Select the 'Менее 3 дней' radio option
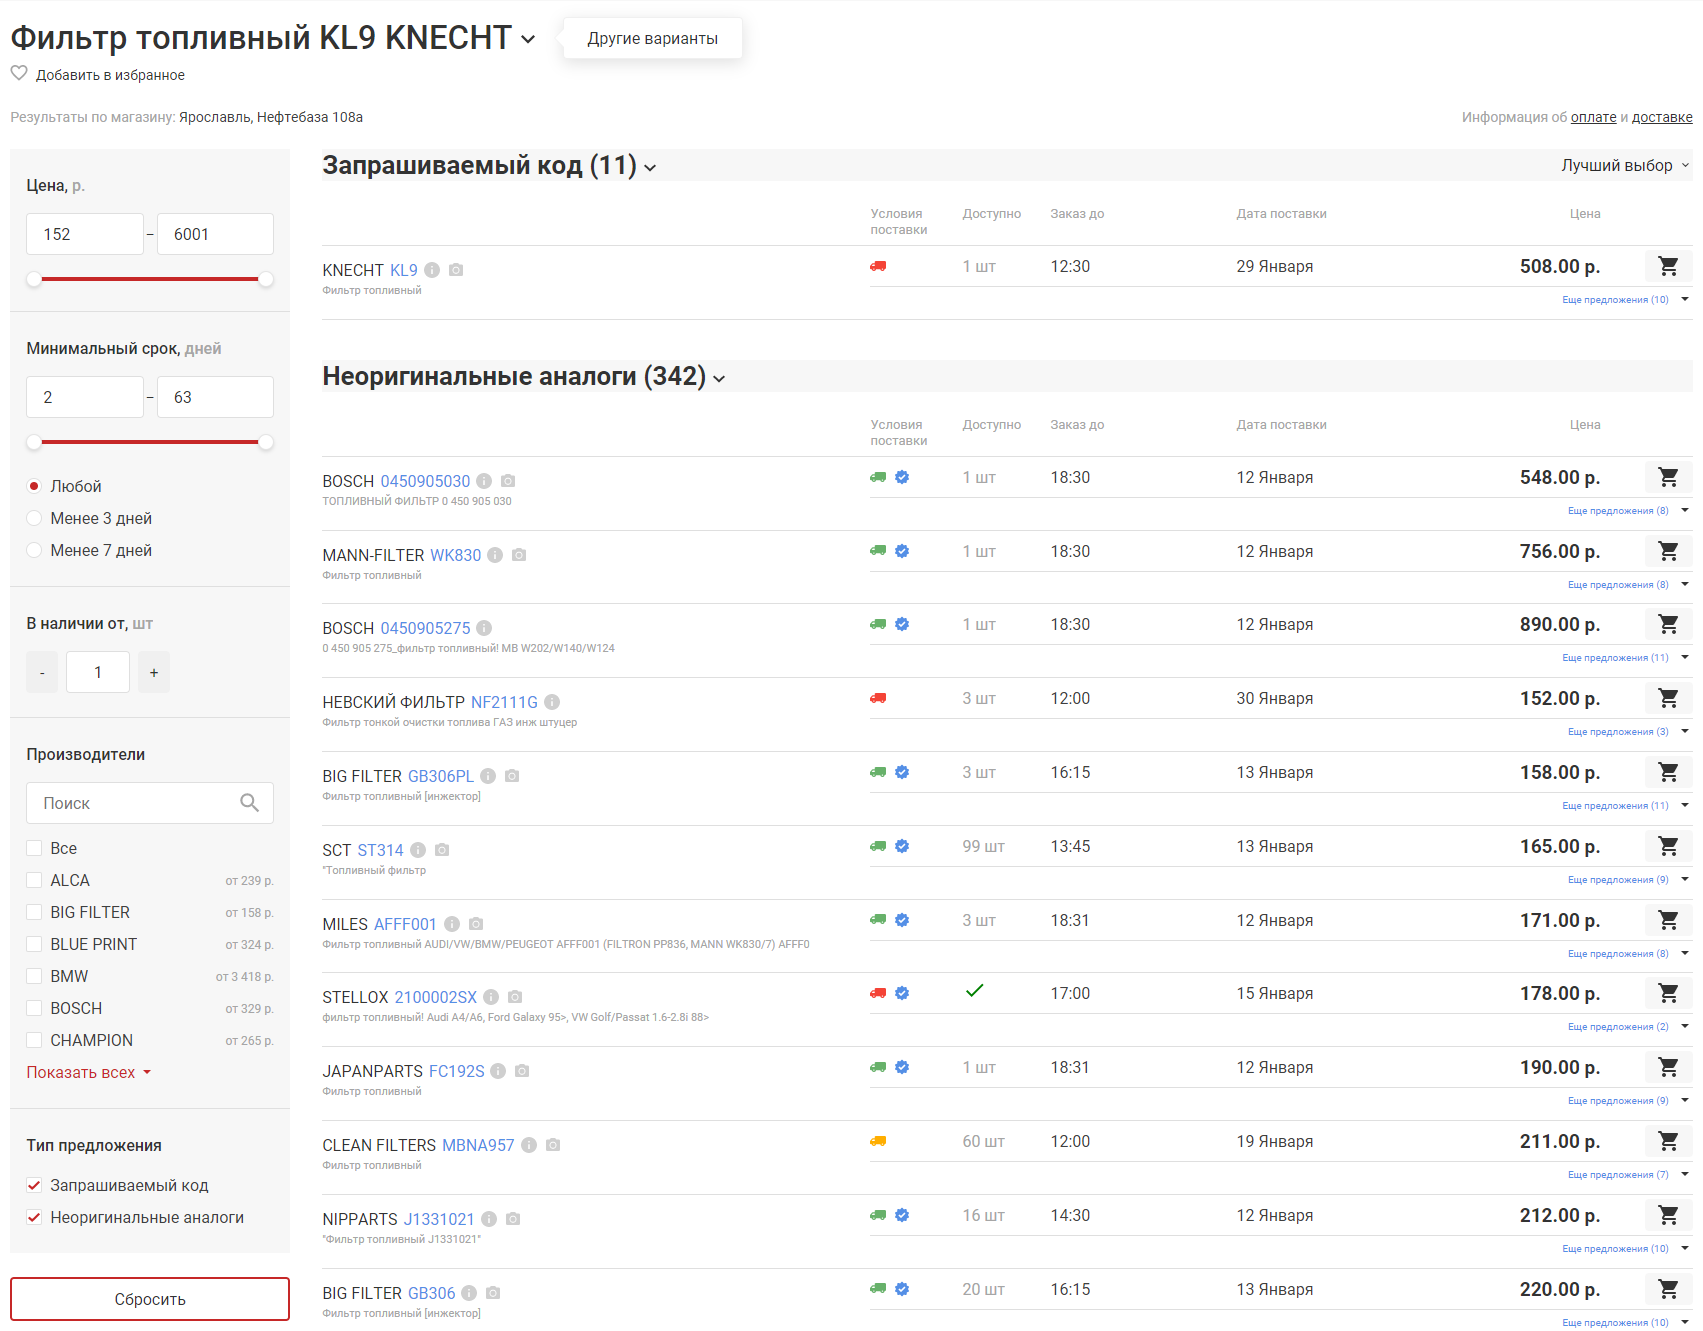The image size is (1703, 1331). [35, 518]
